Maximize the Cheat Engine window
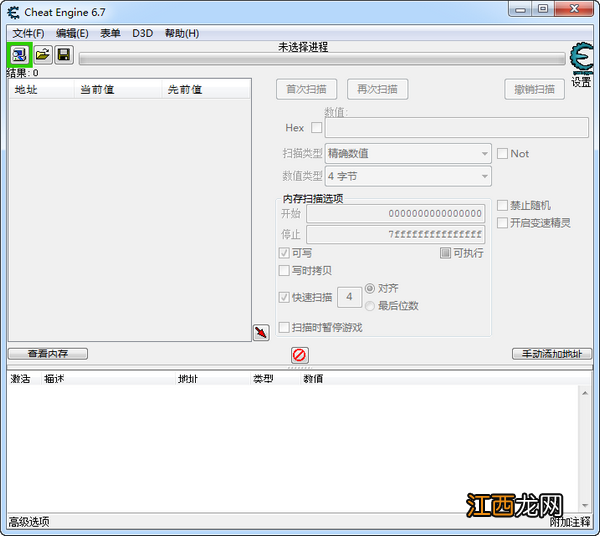Screen dimensions: 600x536 pos(543,9)
